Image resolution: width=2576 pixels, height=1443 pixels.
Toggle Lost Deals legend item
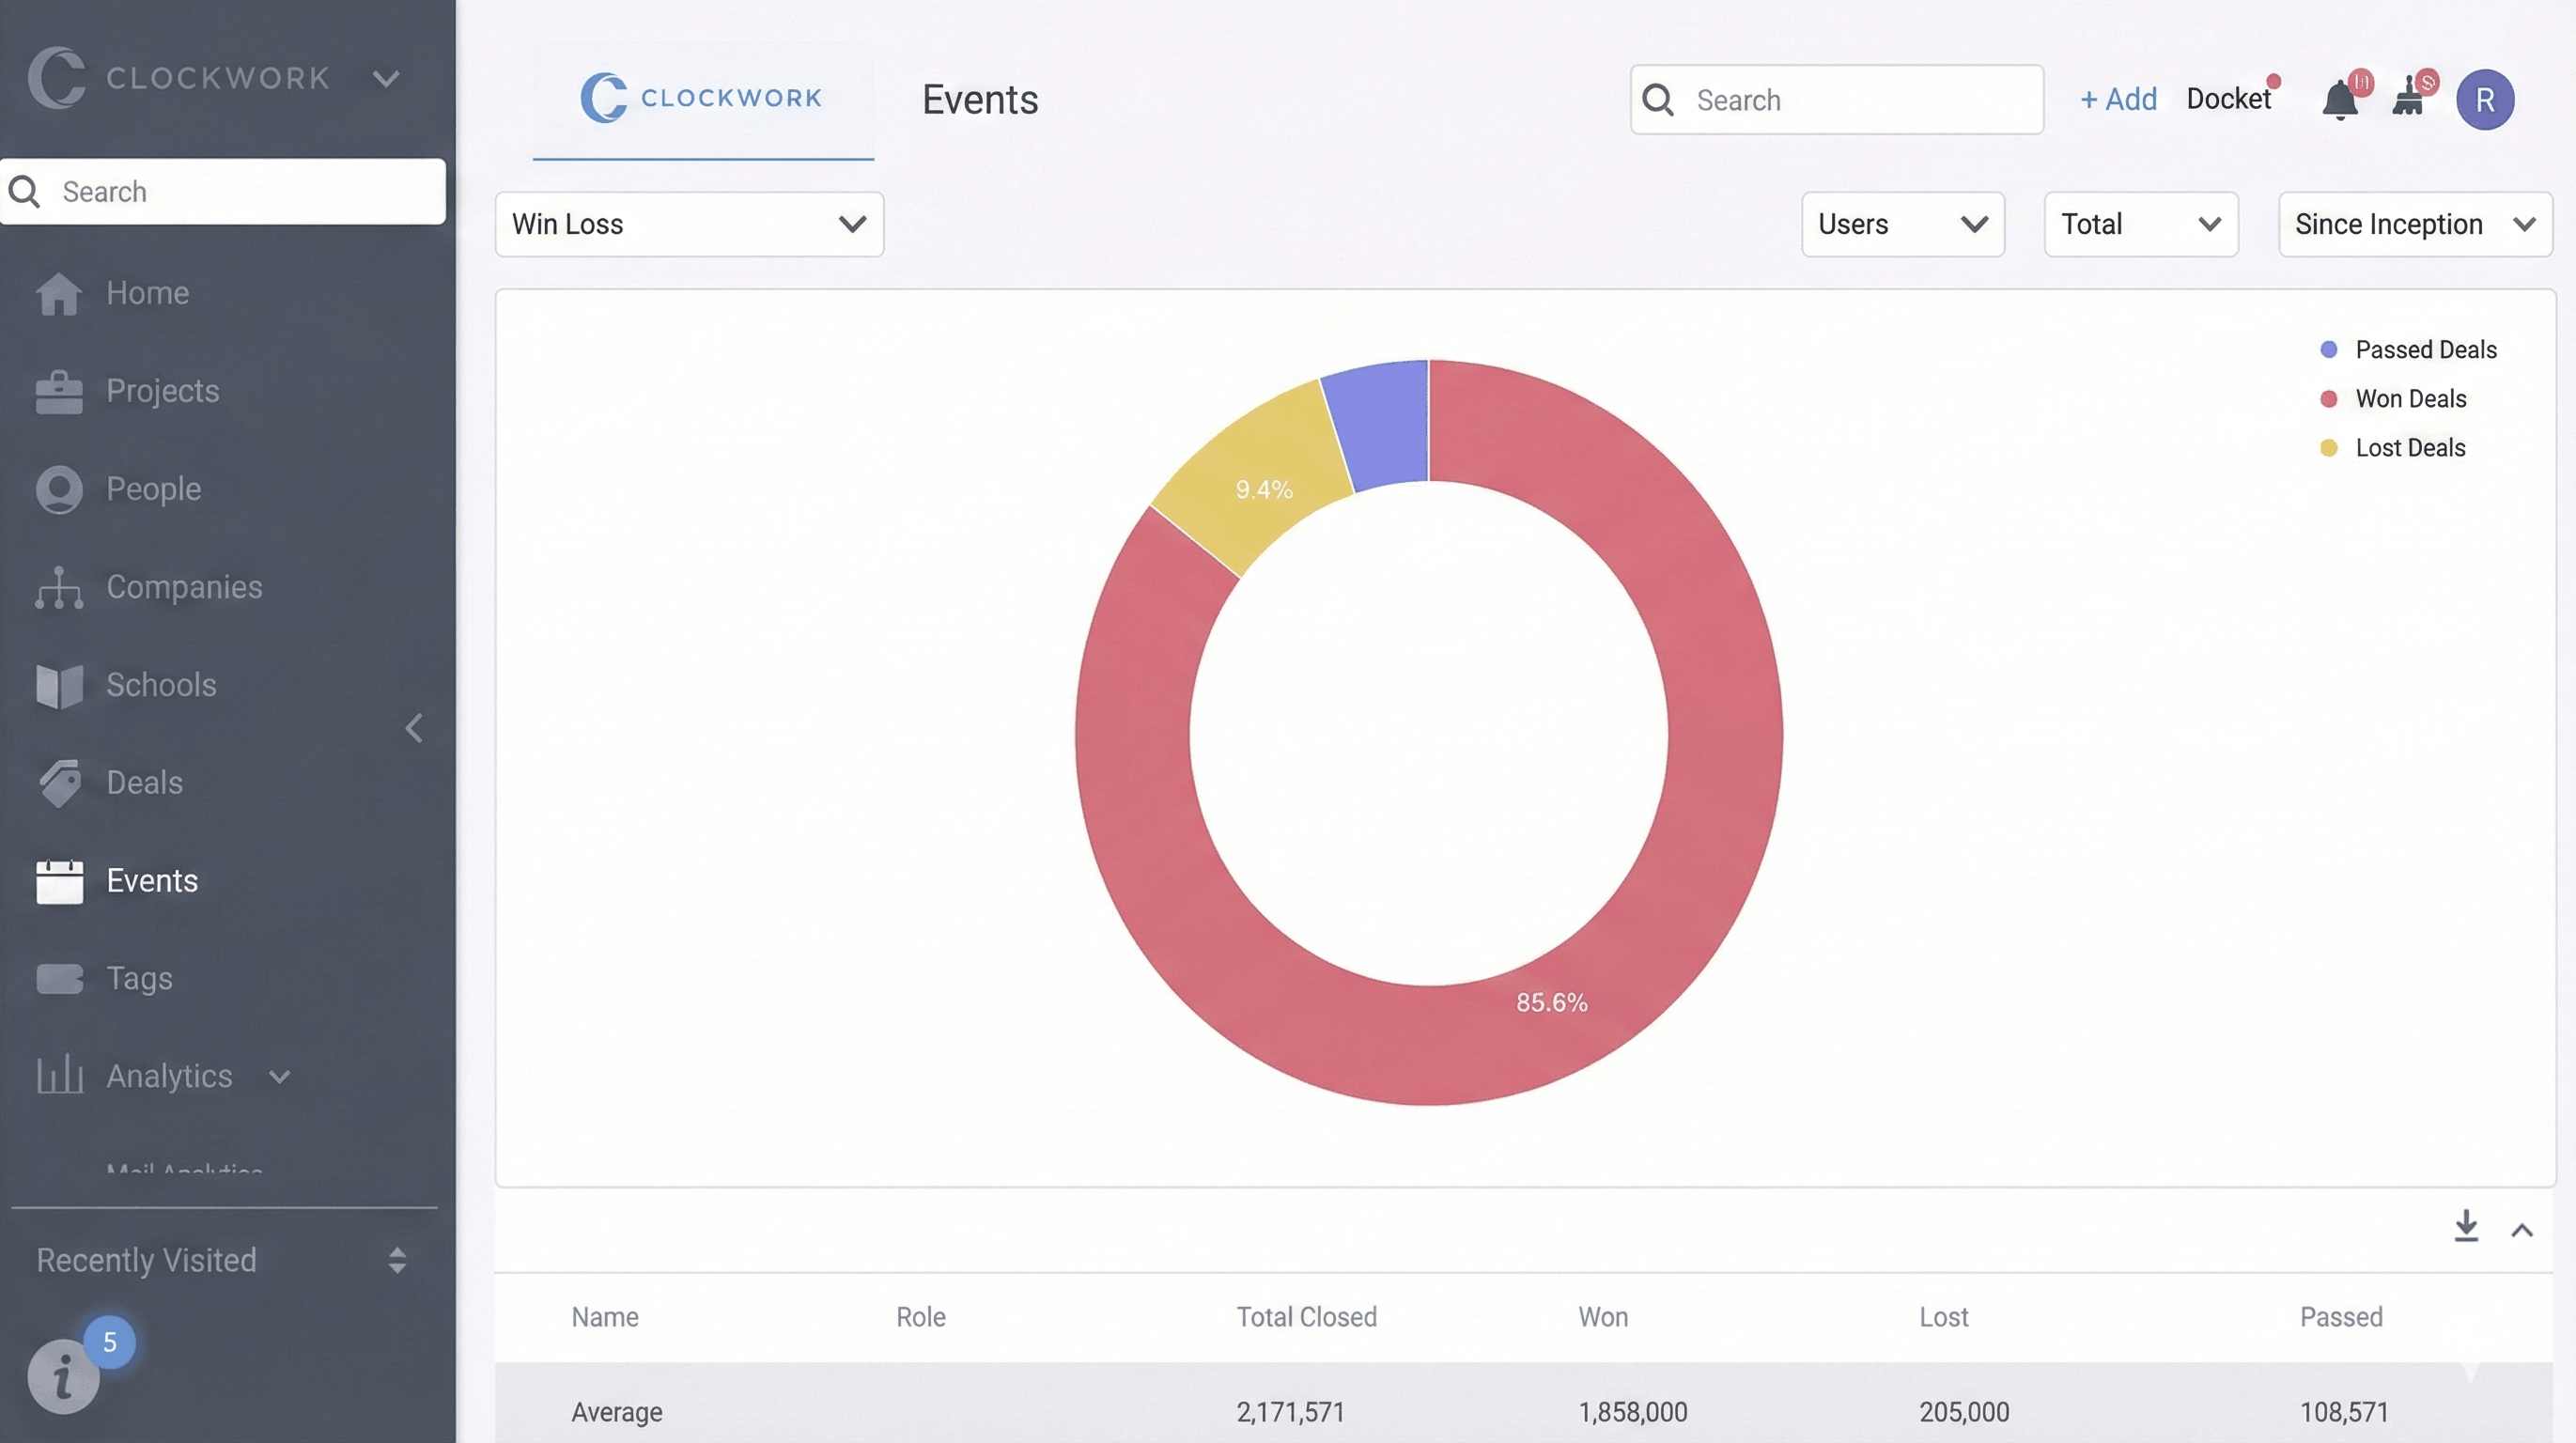tap(2409, 448)
